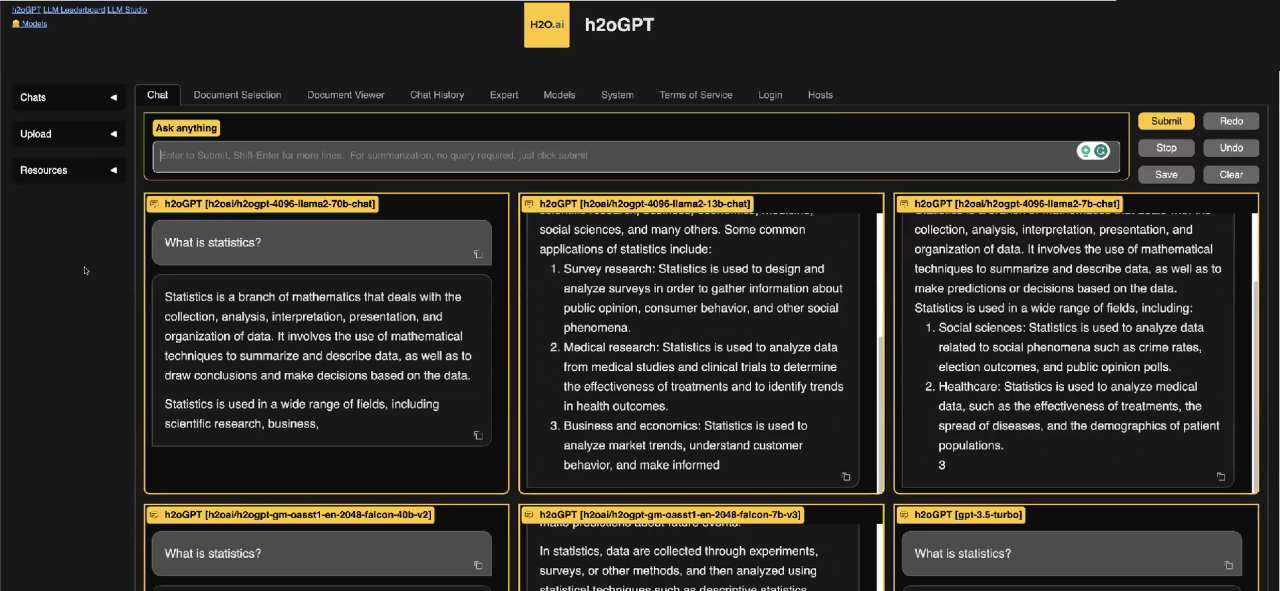This screenshot has height=591, width=1280.
Task: Click the retry icon next to the lightbulb
Action: pyautogui.click(x=1100, y=150)
